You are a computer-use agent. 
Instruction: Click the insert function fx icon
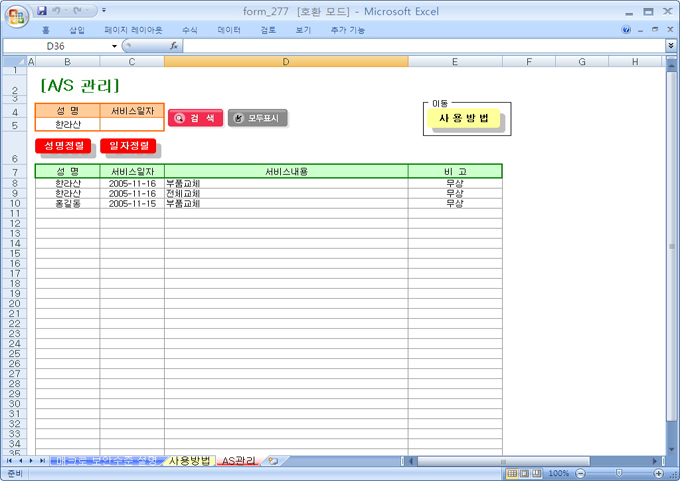coord(173,46)
